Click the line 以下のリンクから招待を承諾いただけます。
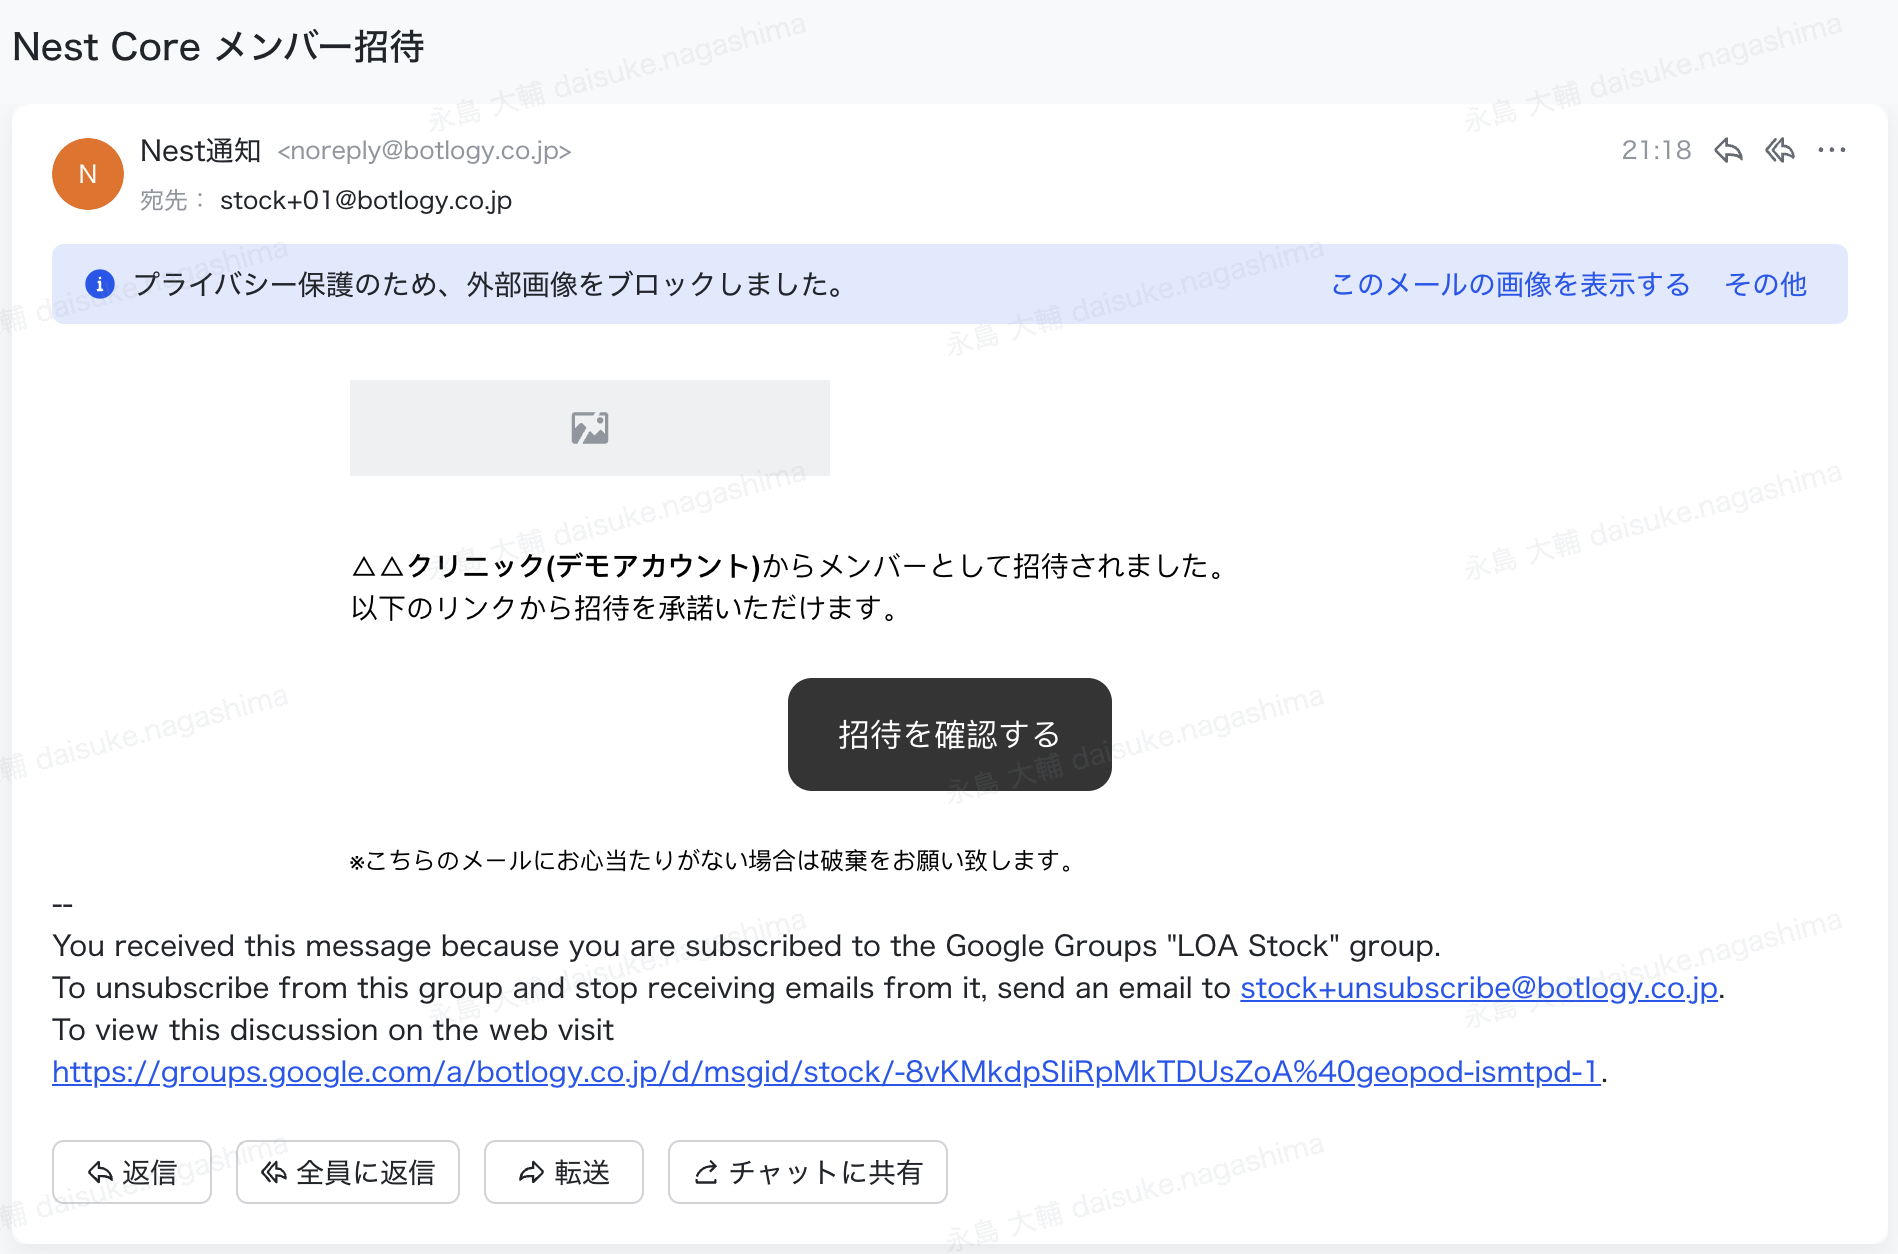 click(x=628, y=608)
